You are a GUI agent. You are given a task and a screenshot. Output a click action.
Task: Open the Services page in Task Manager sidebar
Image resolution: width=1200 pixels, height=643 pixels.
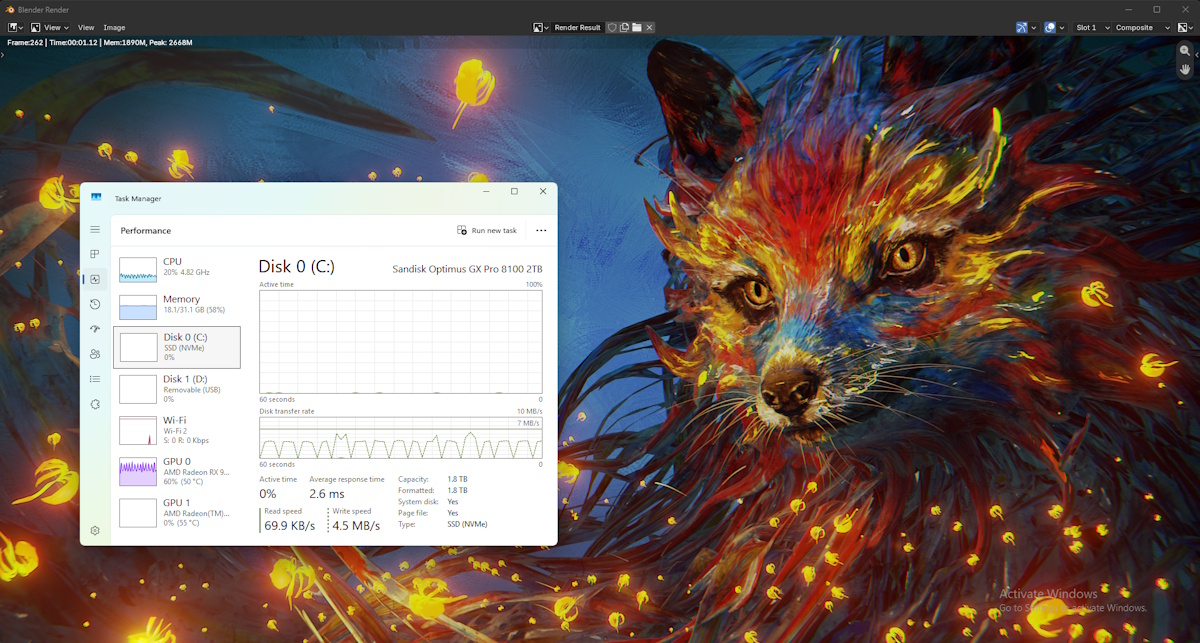click(x=95, y=404)
